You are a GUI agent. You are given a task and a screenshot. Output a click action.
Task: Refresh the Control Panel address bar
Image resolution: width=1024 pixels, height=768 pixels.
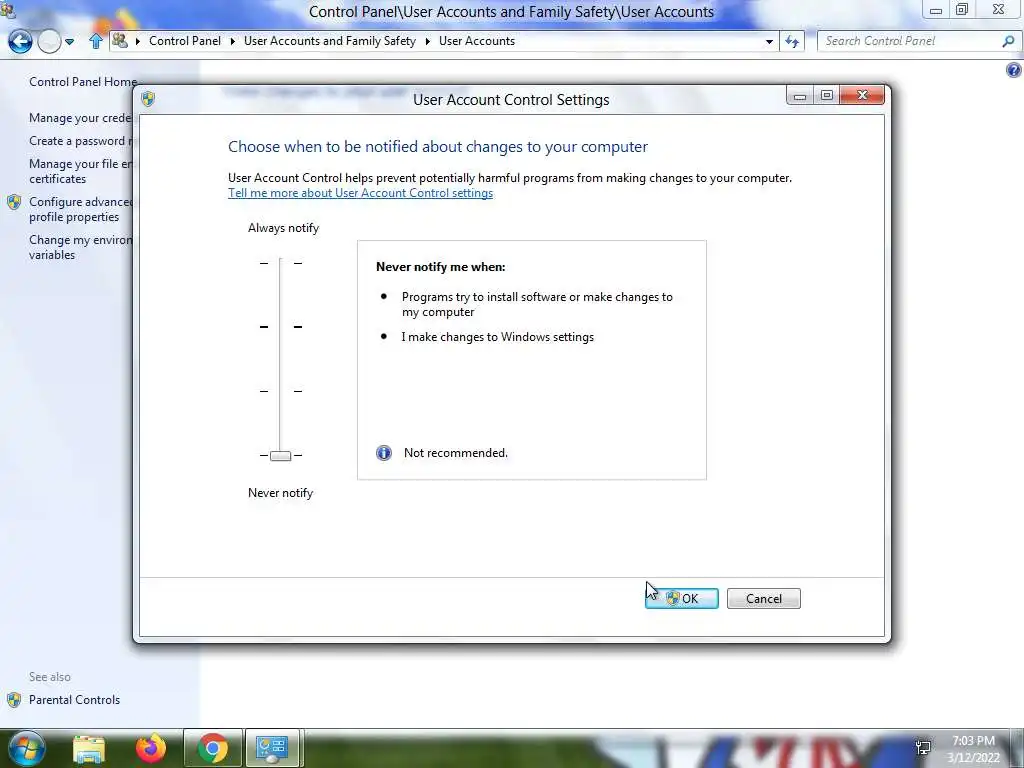pos(792,42)
